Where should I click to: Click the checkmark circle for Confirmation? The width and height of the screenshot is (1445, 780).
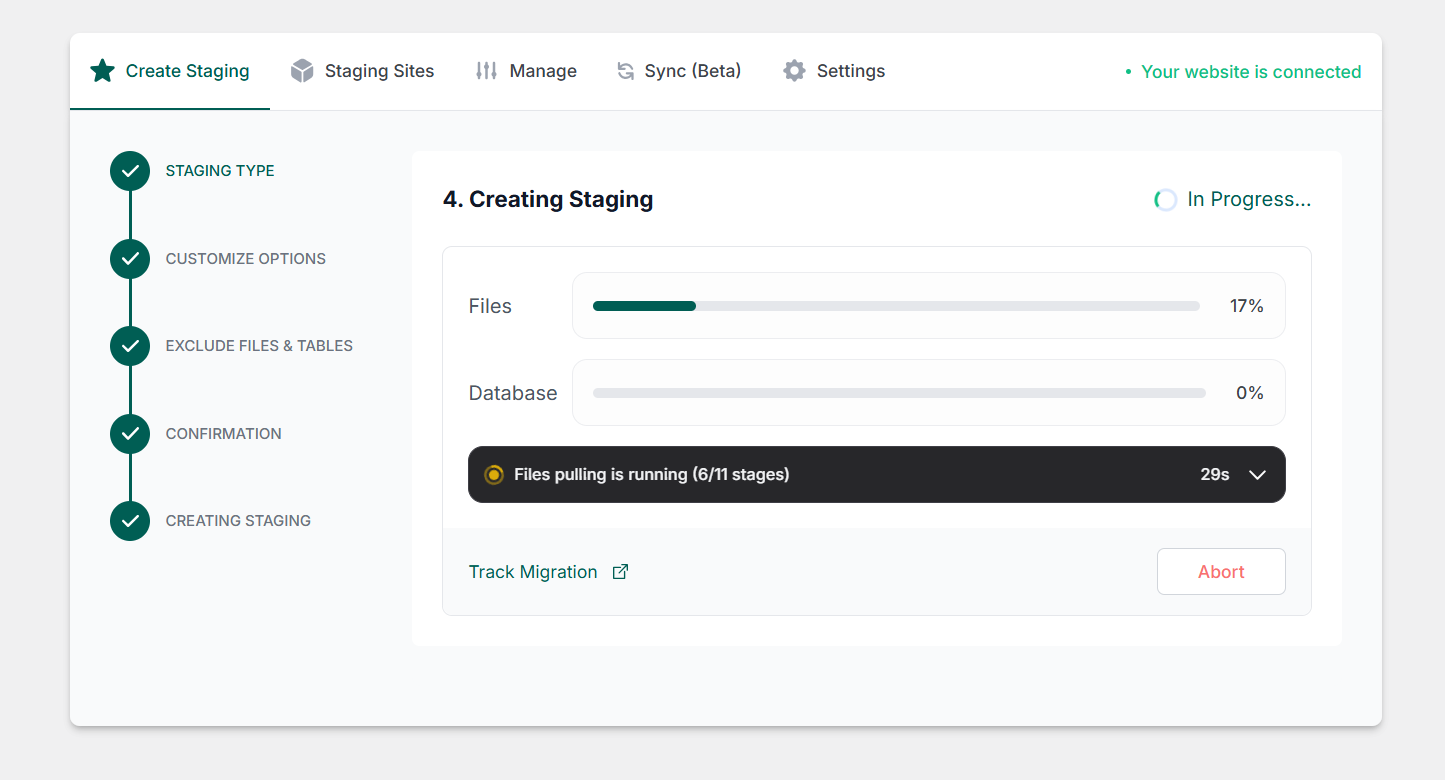point(130,434)
